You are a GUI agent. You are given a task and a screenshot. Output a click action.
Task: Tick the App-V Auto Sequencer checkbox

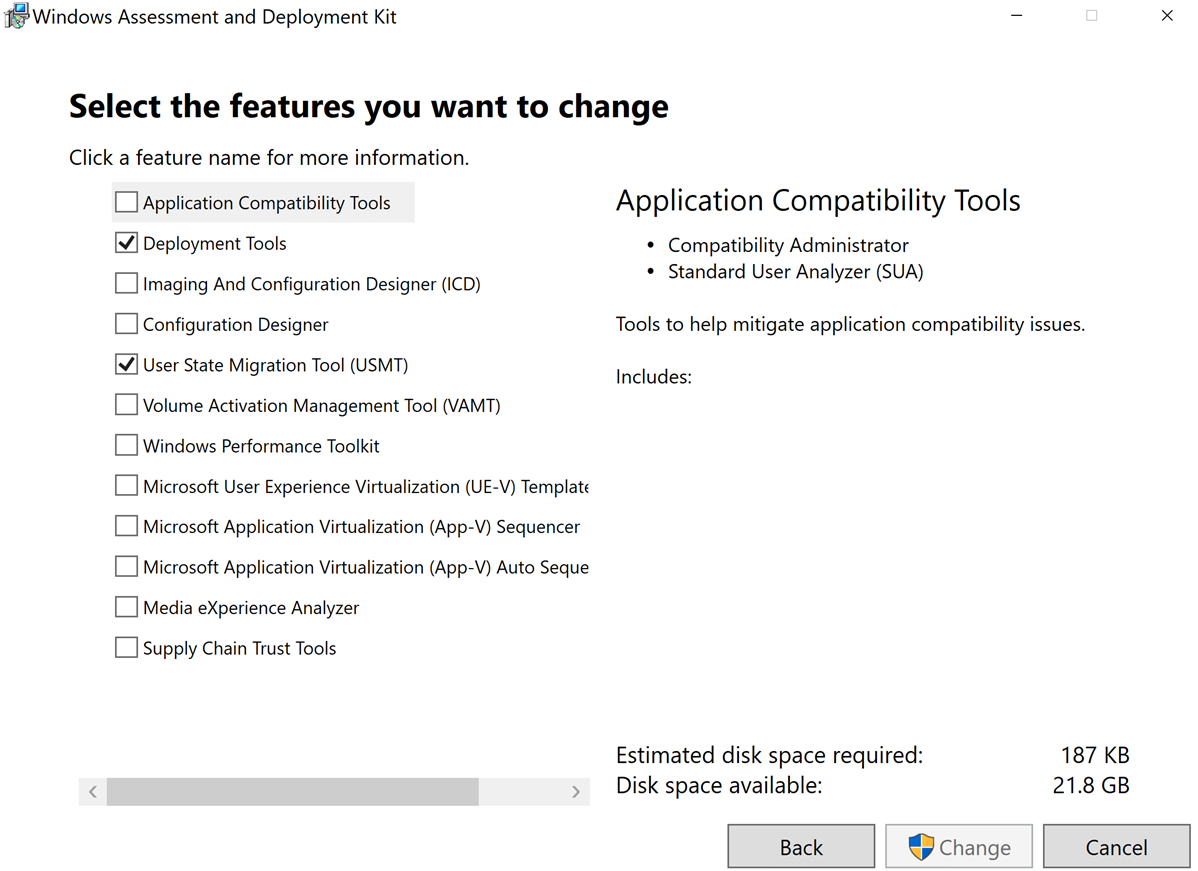126,567
